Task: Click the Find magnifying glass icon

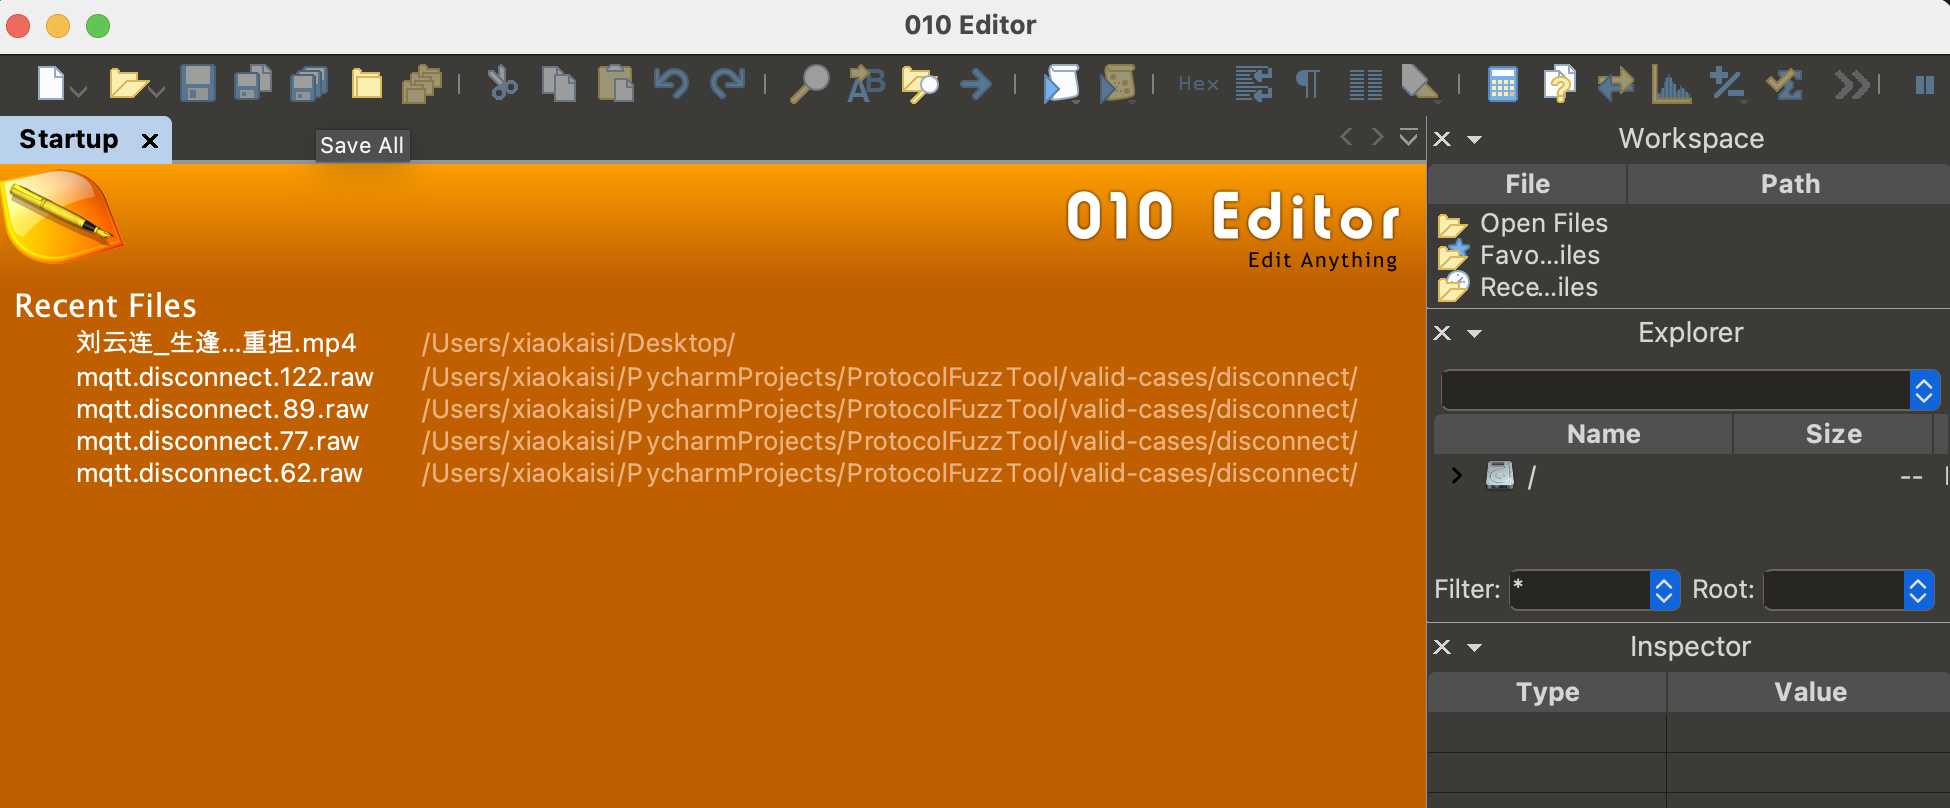Action: (x=809, y=84)
